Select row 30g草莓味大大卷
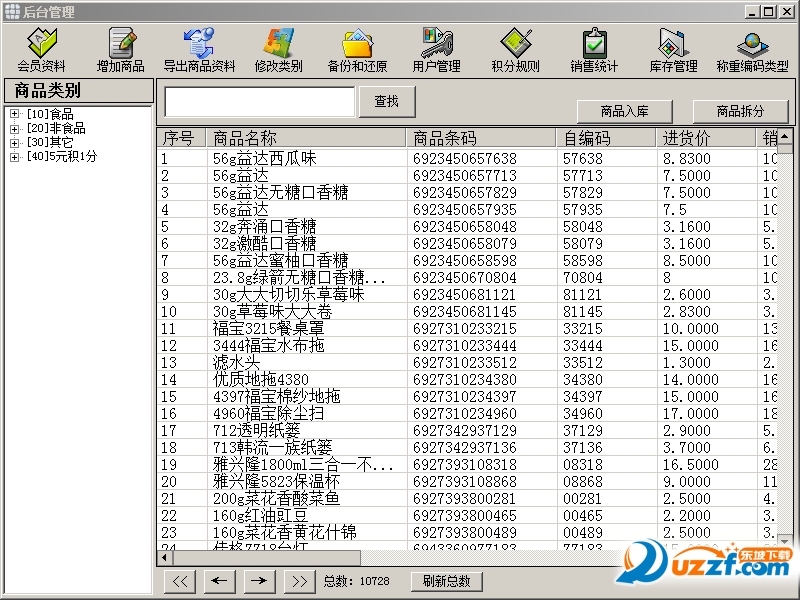 (467, 312)
